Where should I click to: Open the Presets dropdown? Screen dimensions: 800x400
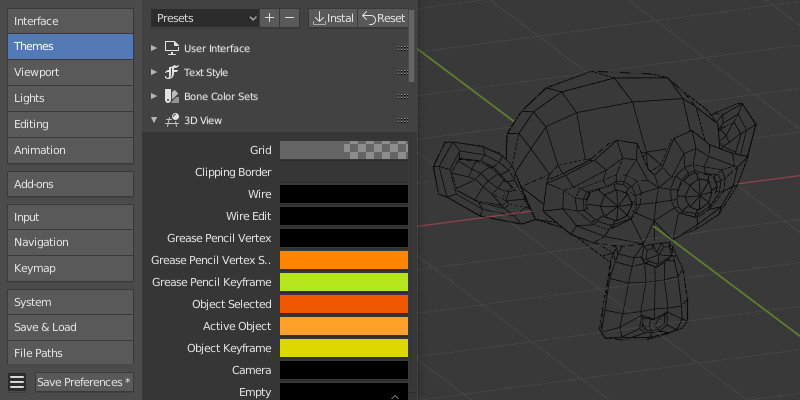point(205,18)
